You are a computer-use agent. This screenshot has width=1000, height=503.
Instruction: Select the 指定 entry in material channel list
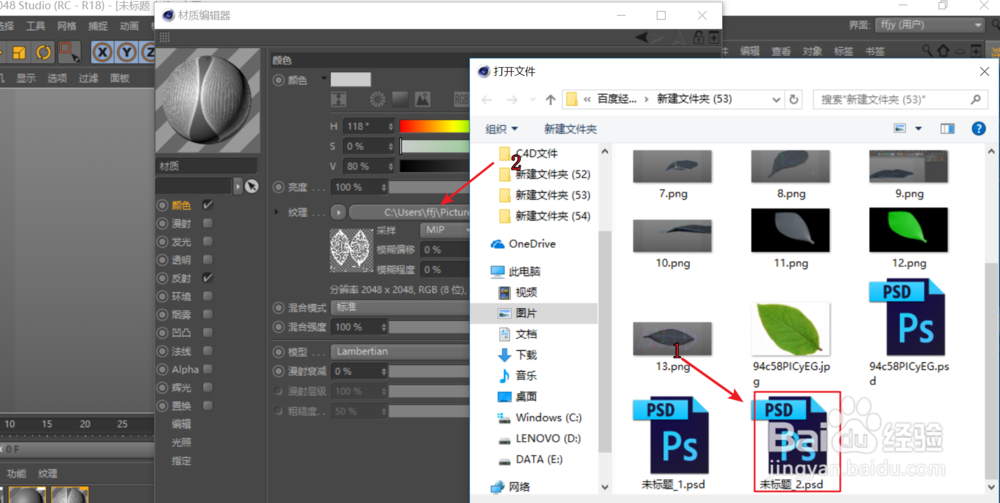click(x=181, y=460)
